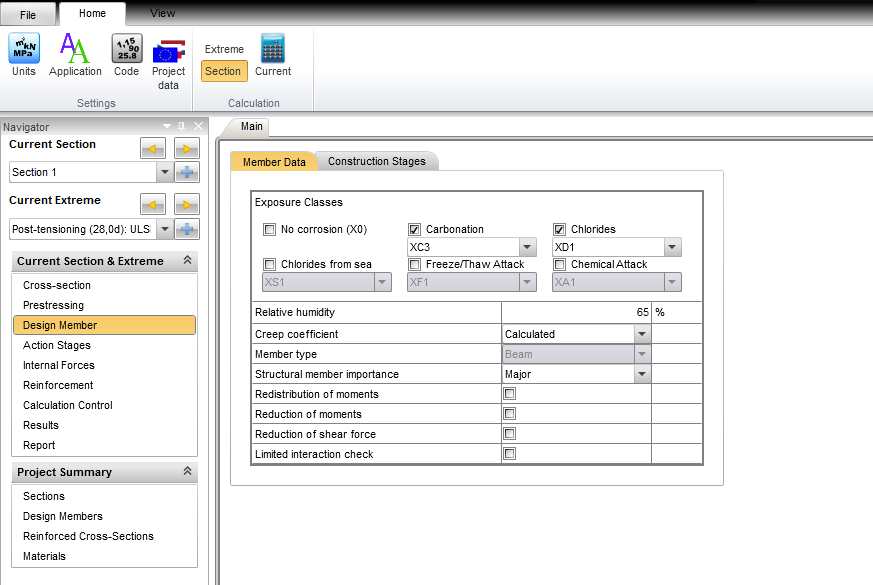Open Structural member importance dropdown
Image resolution: width=873 pixels, height=585 pixels.
[641, 375]
